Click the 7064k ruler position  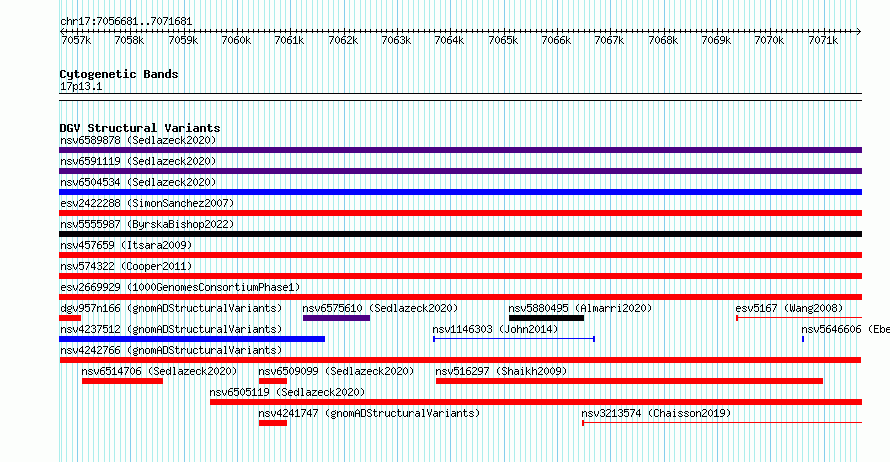(450, 40)
